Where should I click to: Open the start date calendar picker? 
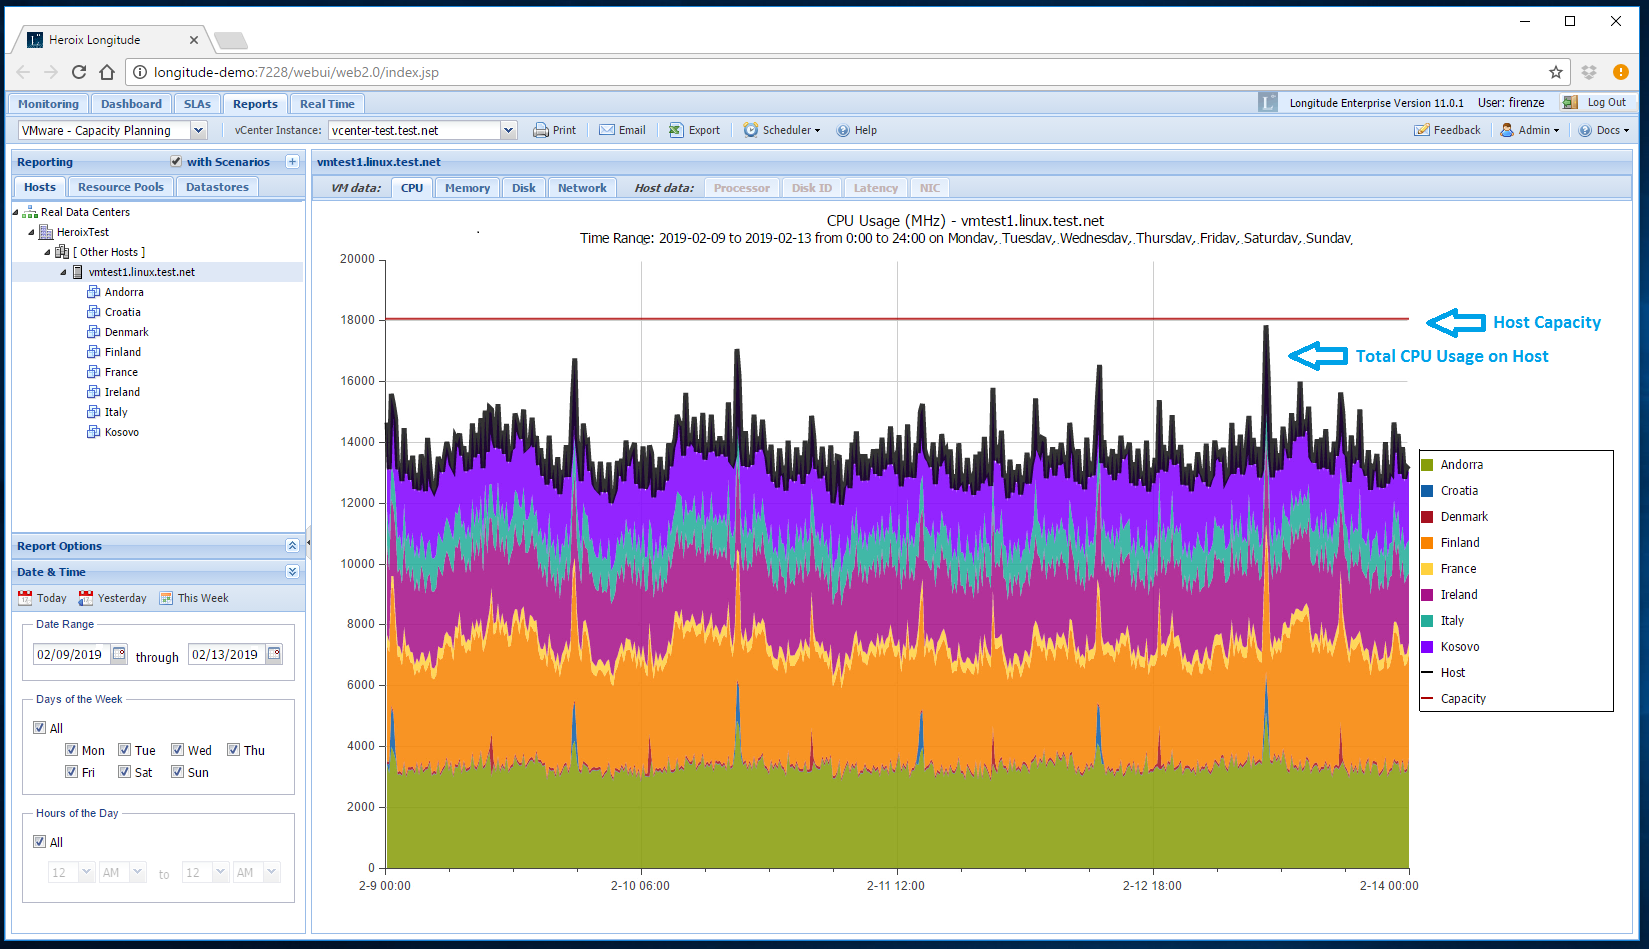[x=119, y=654]
